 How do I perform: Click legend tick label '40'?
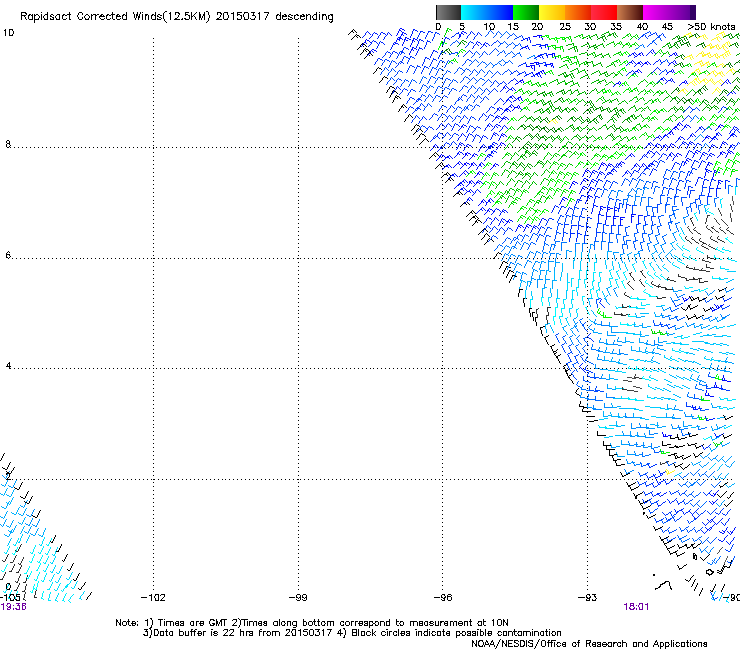click(x=642, y=27)
